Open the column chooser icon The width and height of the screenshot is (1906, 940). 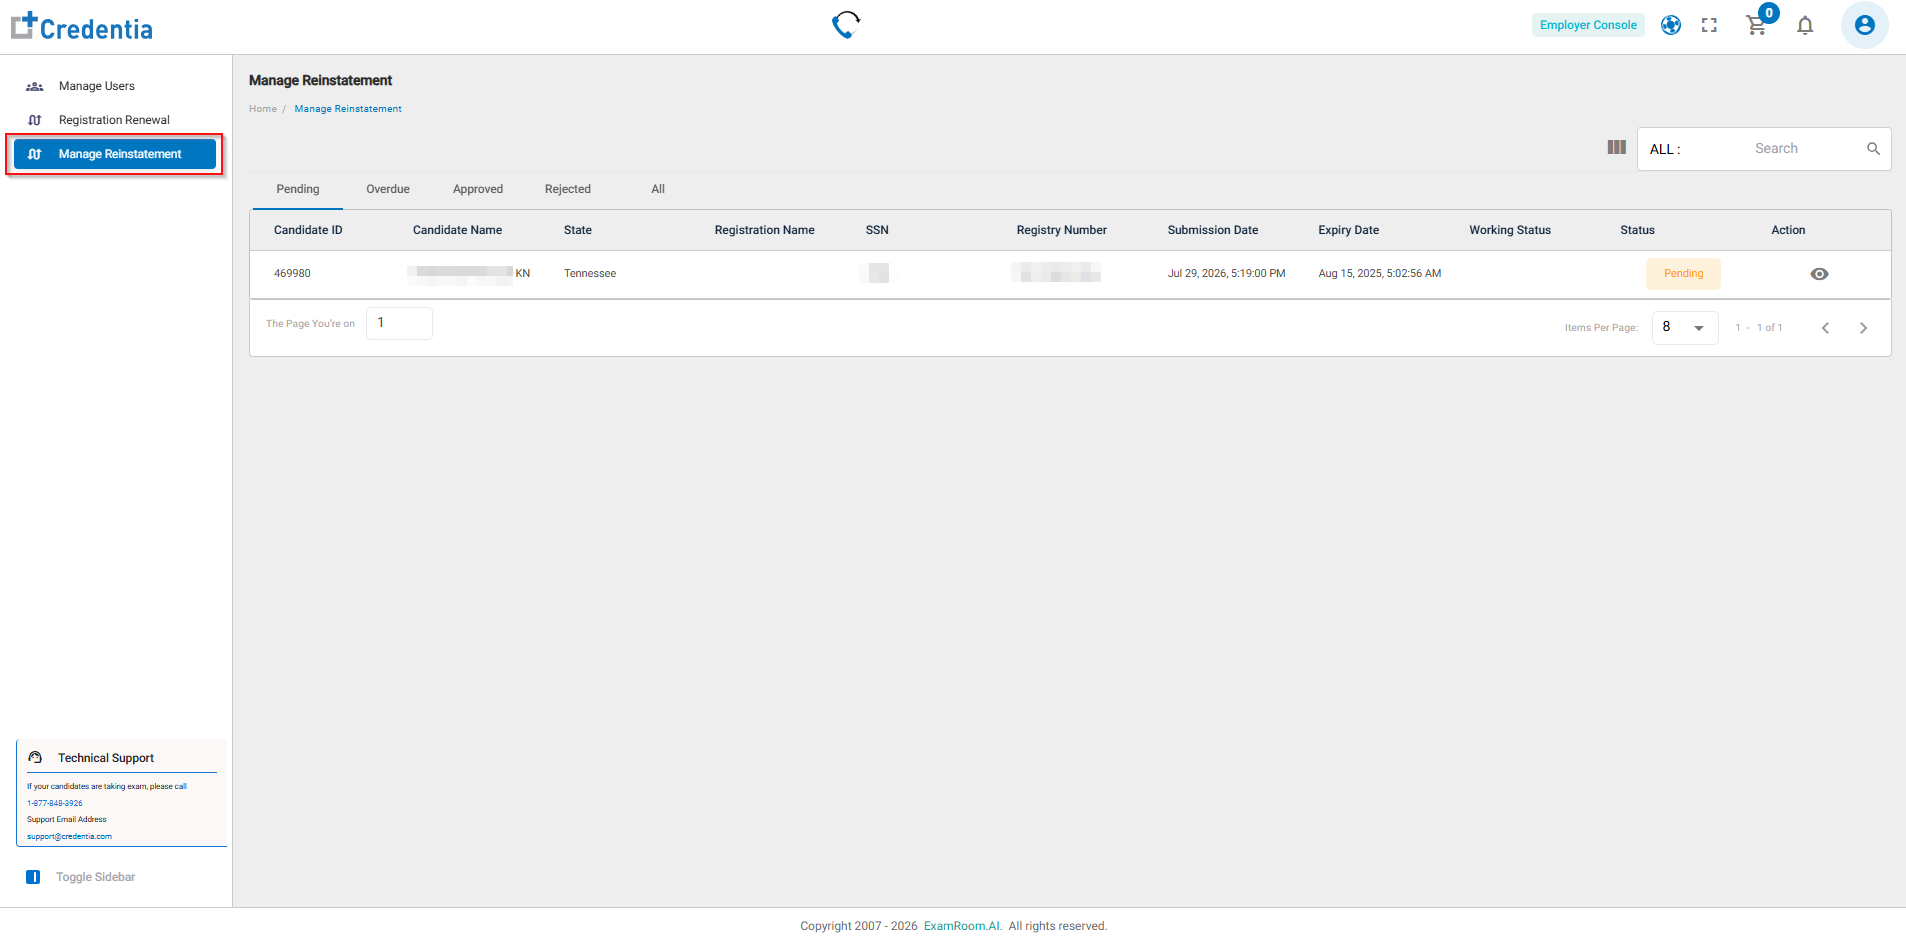click(1617, 147)
